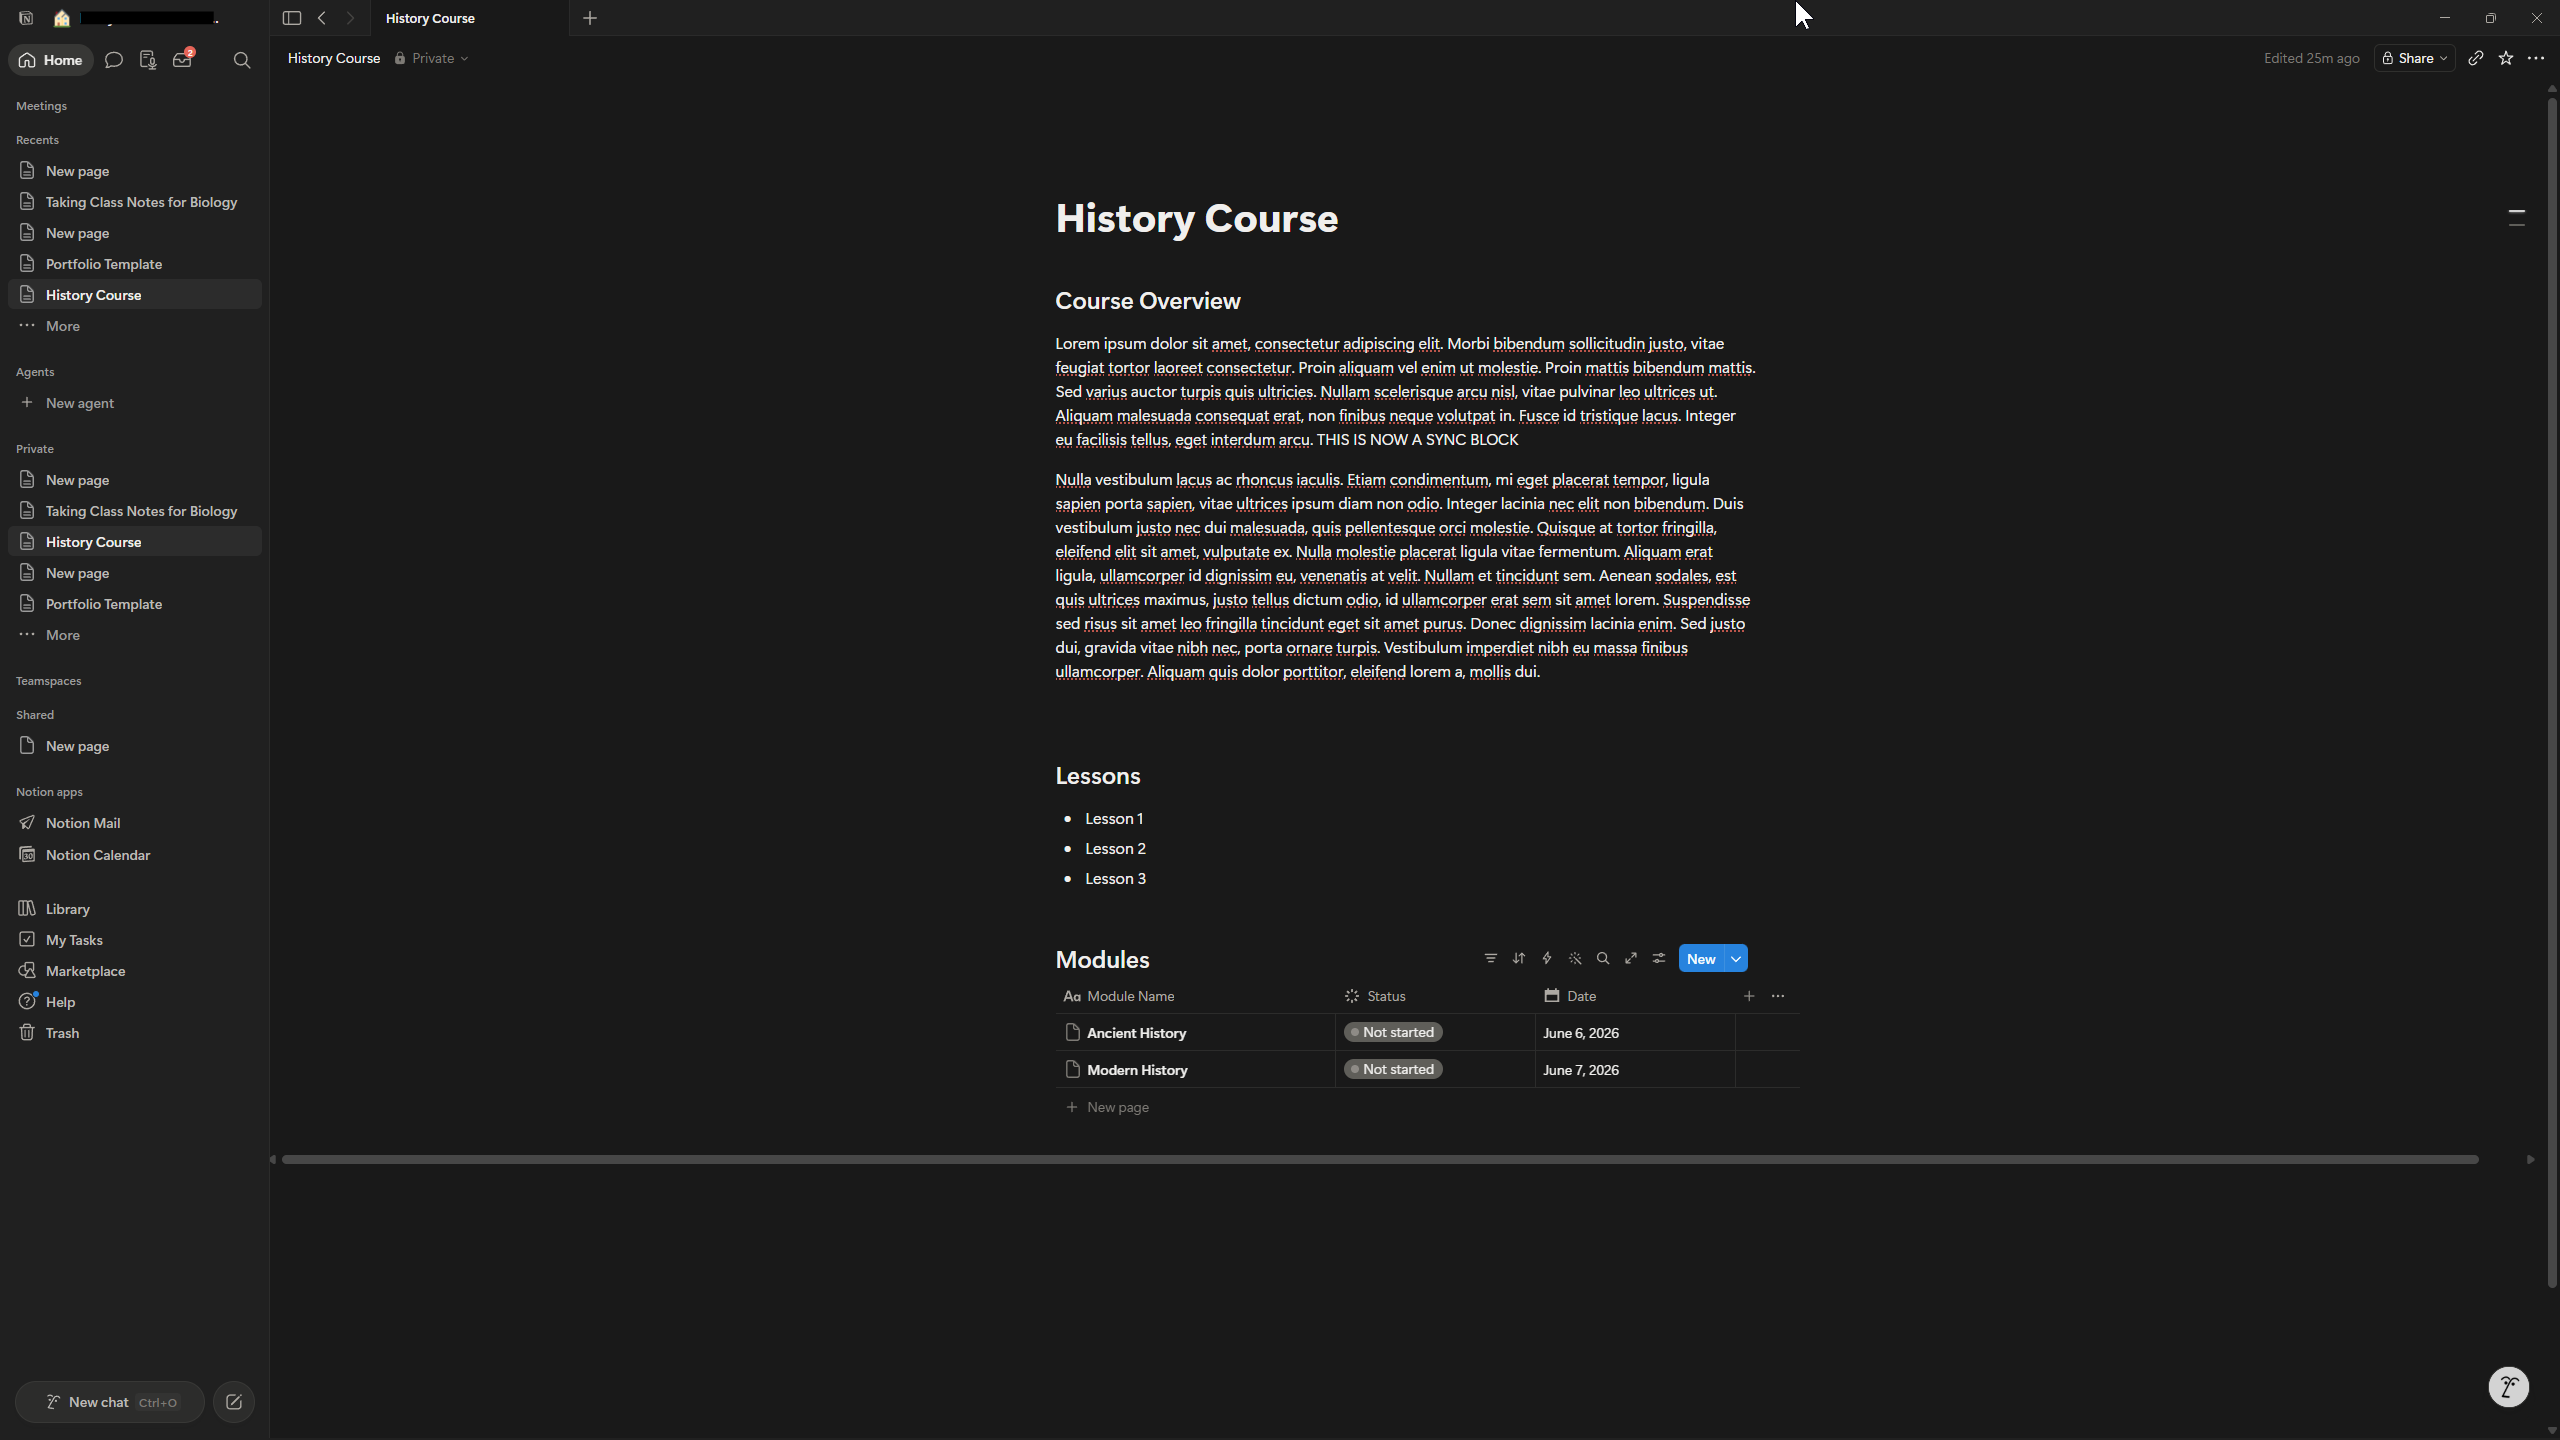
Task: Open Automations lightning icon in Modules
Action: point(1547,958)
